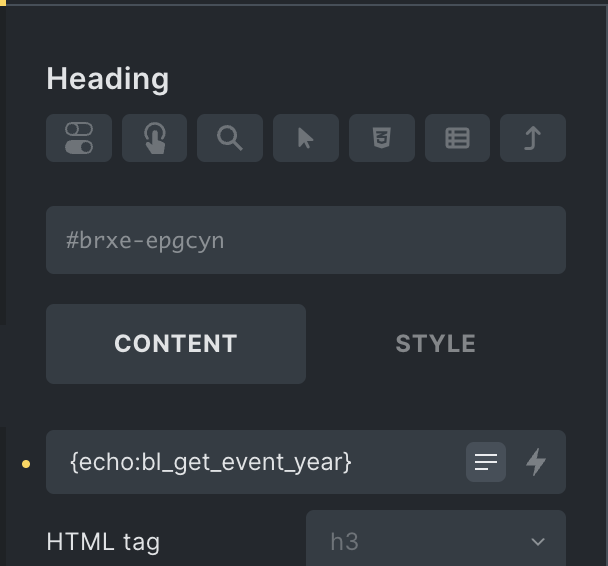The height and width of the screenshot is (566, 608).
Task: Open the element conditions toggle icon
Action: pos(79,138)
